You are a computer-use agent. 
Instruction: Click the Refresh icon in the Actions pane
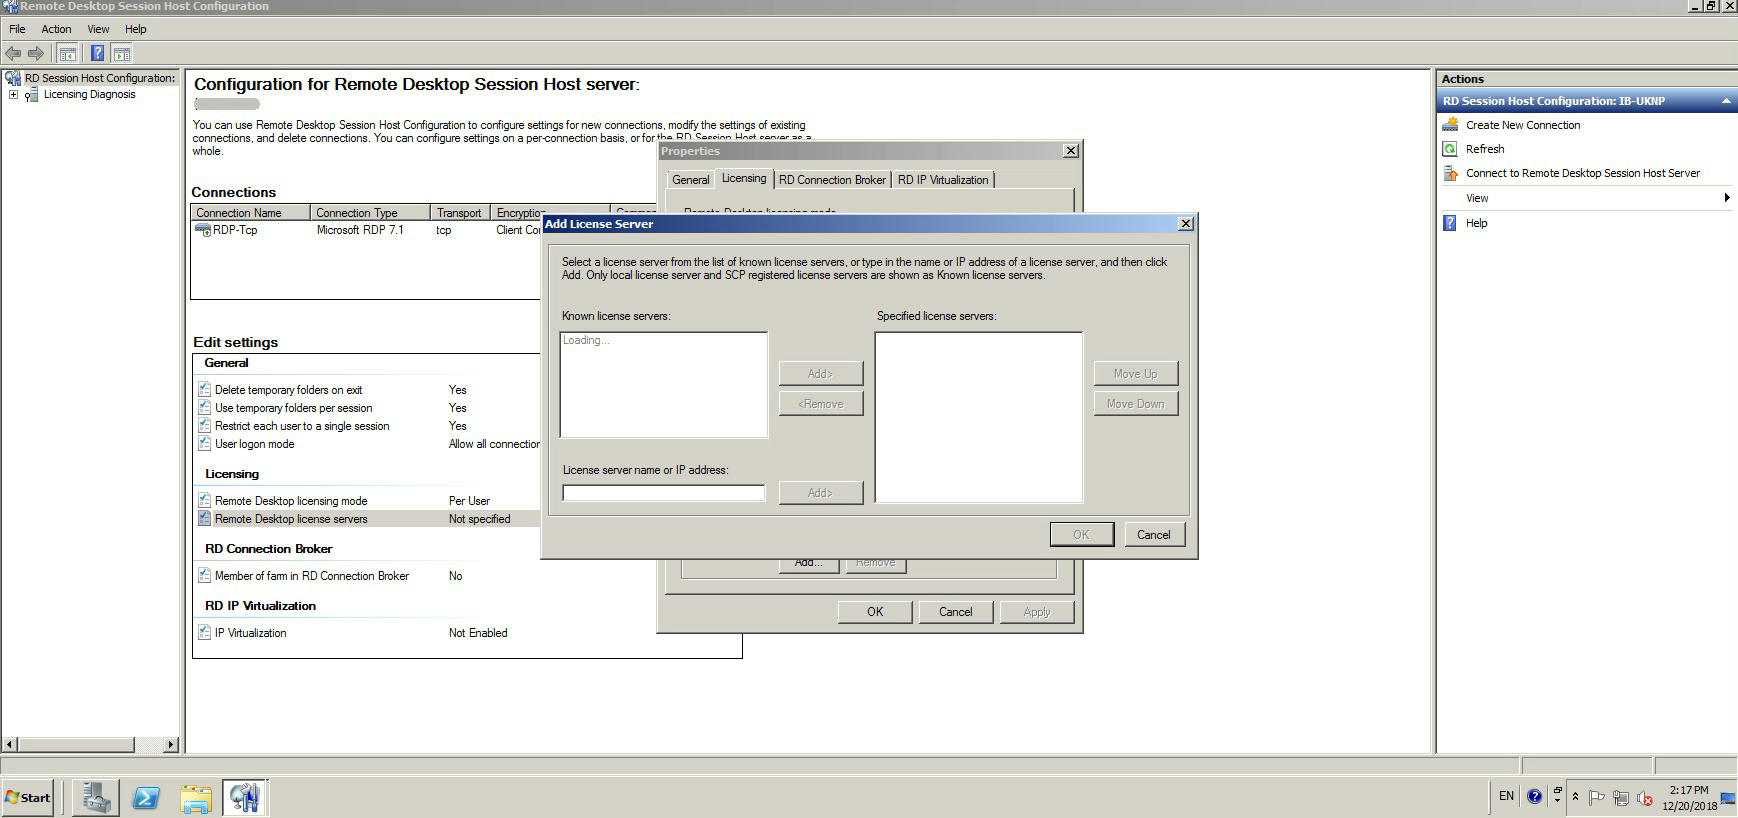(x=1450, y=149)
